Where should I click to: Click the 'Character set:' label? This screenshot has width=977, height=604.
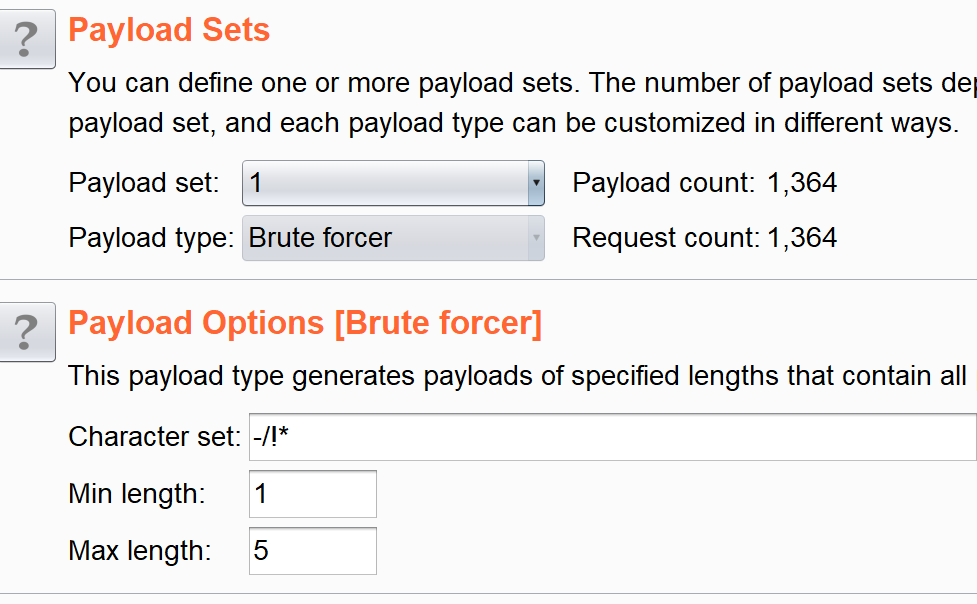click(x=154, y=437)
